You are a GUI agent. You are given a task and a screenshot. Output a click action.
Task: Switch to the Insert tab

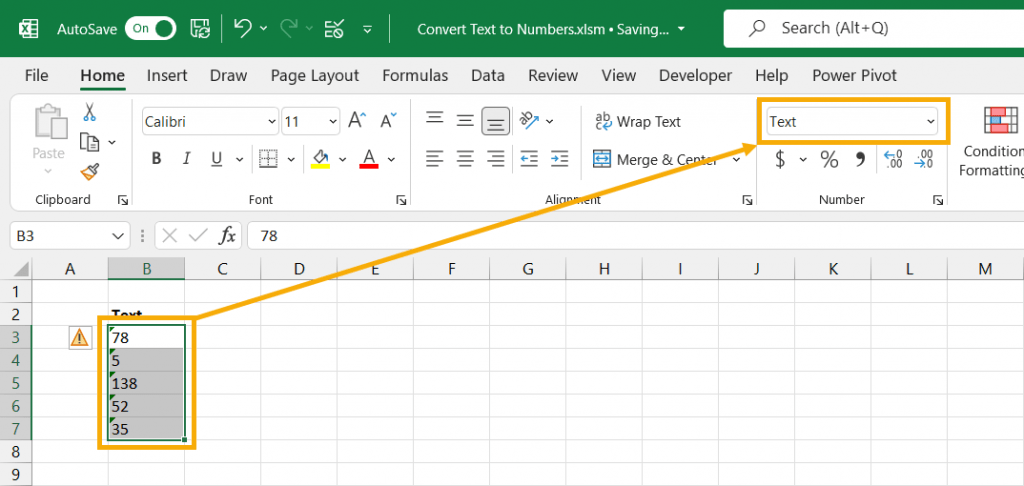coord(167,76)
